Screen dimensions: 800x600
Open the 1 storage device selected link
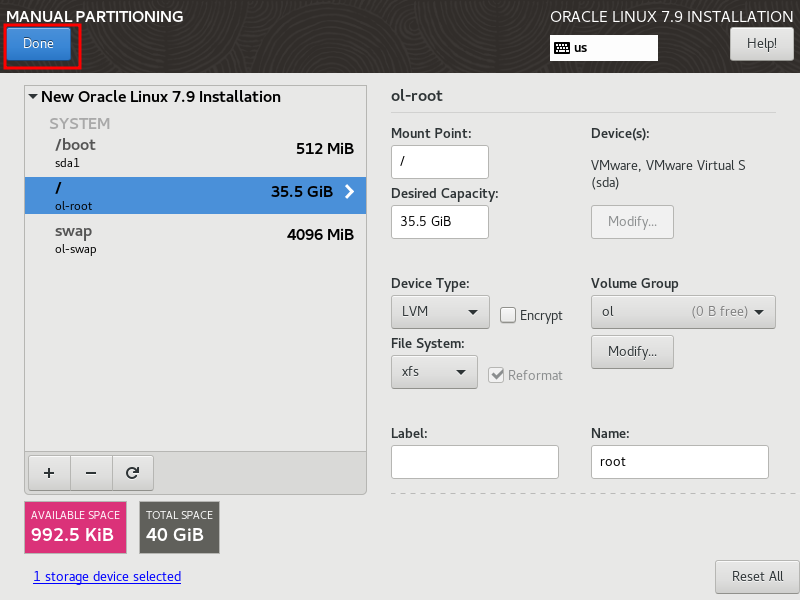click(107, 577)
